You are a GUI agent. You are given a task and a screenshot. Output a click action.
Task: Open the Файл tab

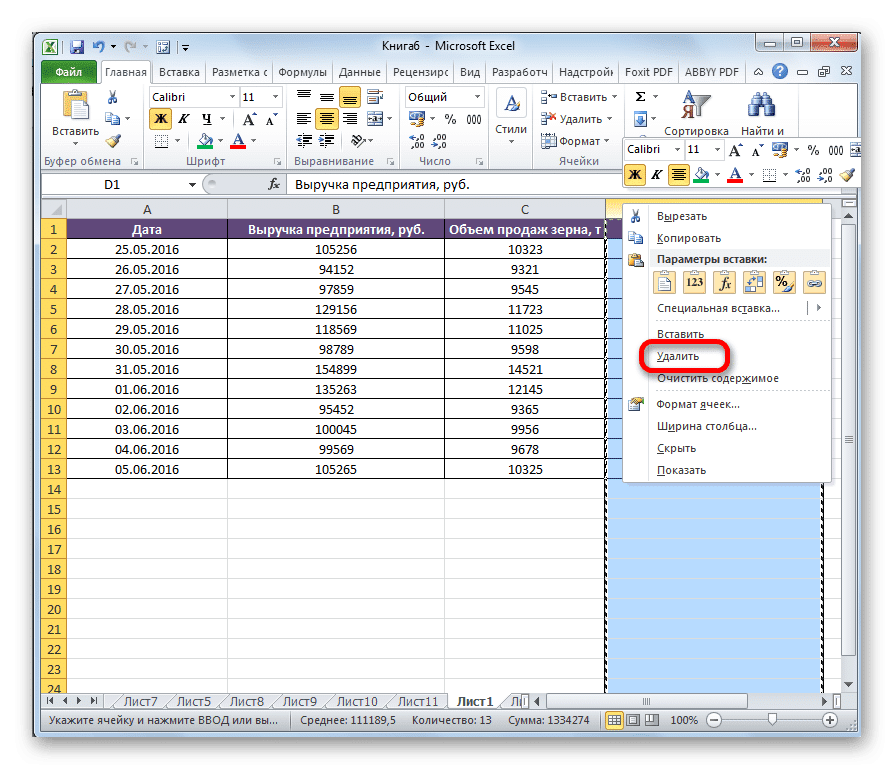pyautogui.click(x=68, y=72)
